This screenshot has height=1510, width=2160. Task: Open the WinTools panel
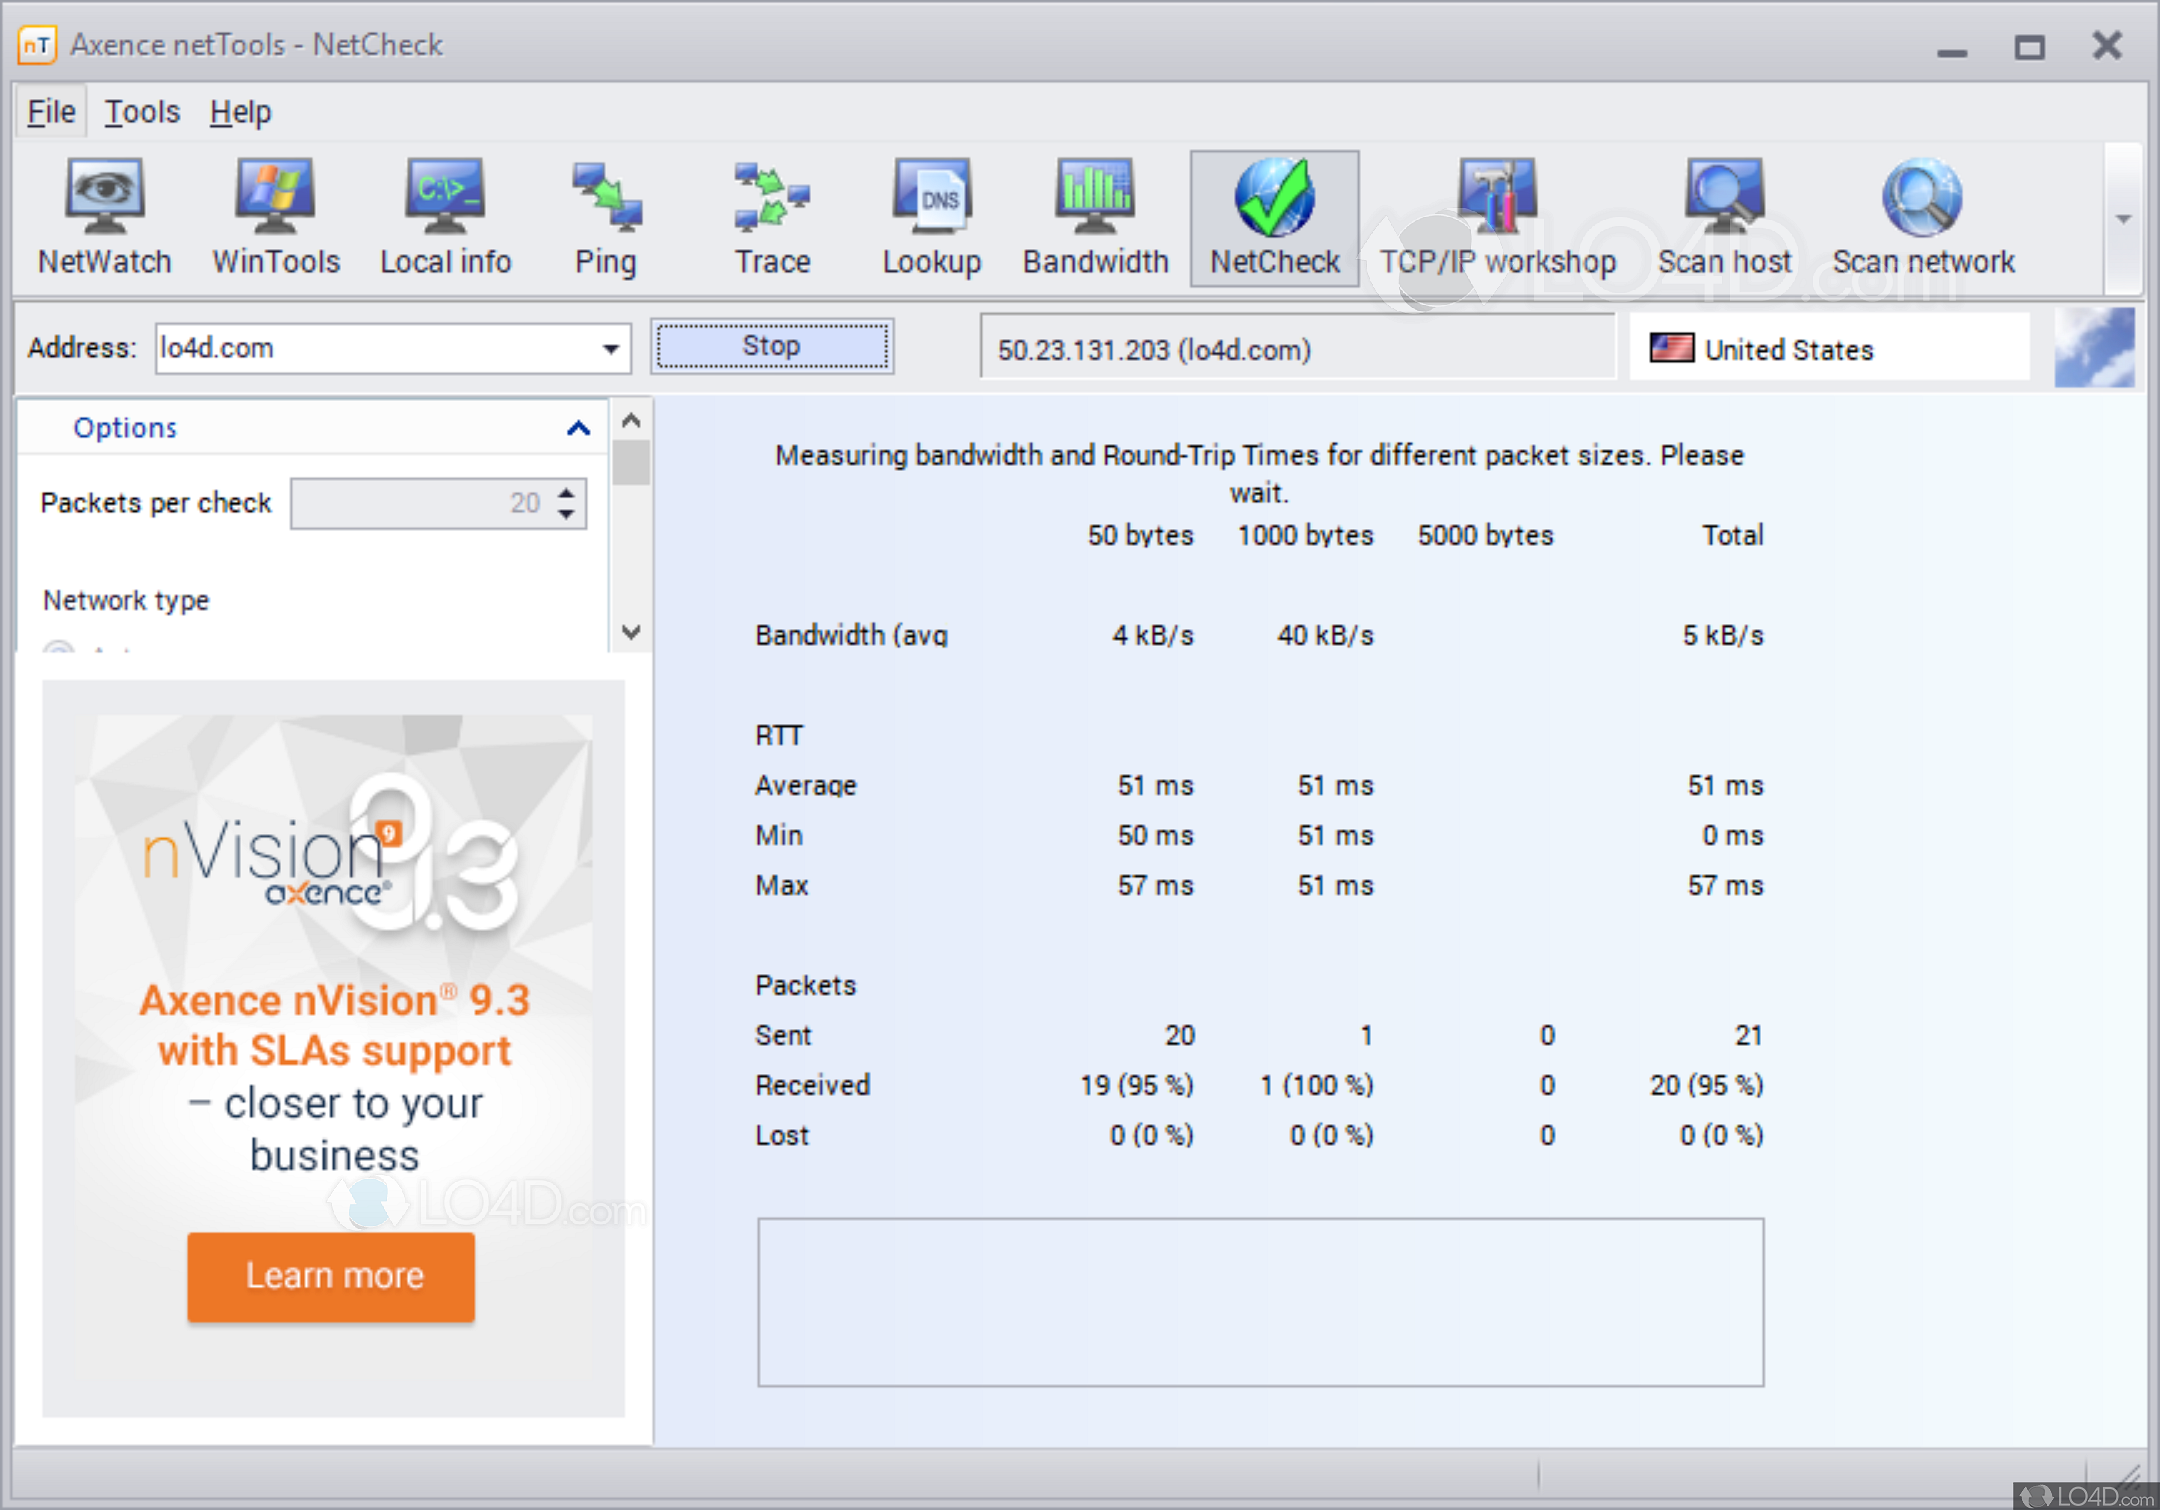point(275,215)
